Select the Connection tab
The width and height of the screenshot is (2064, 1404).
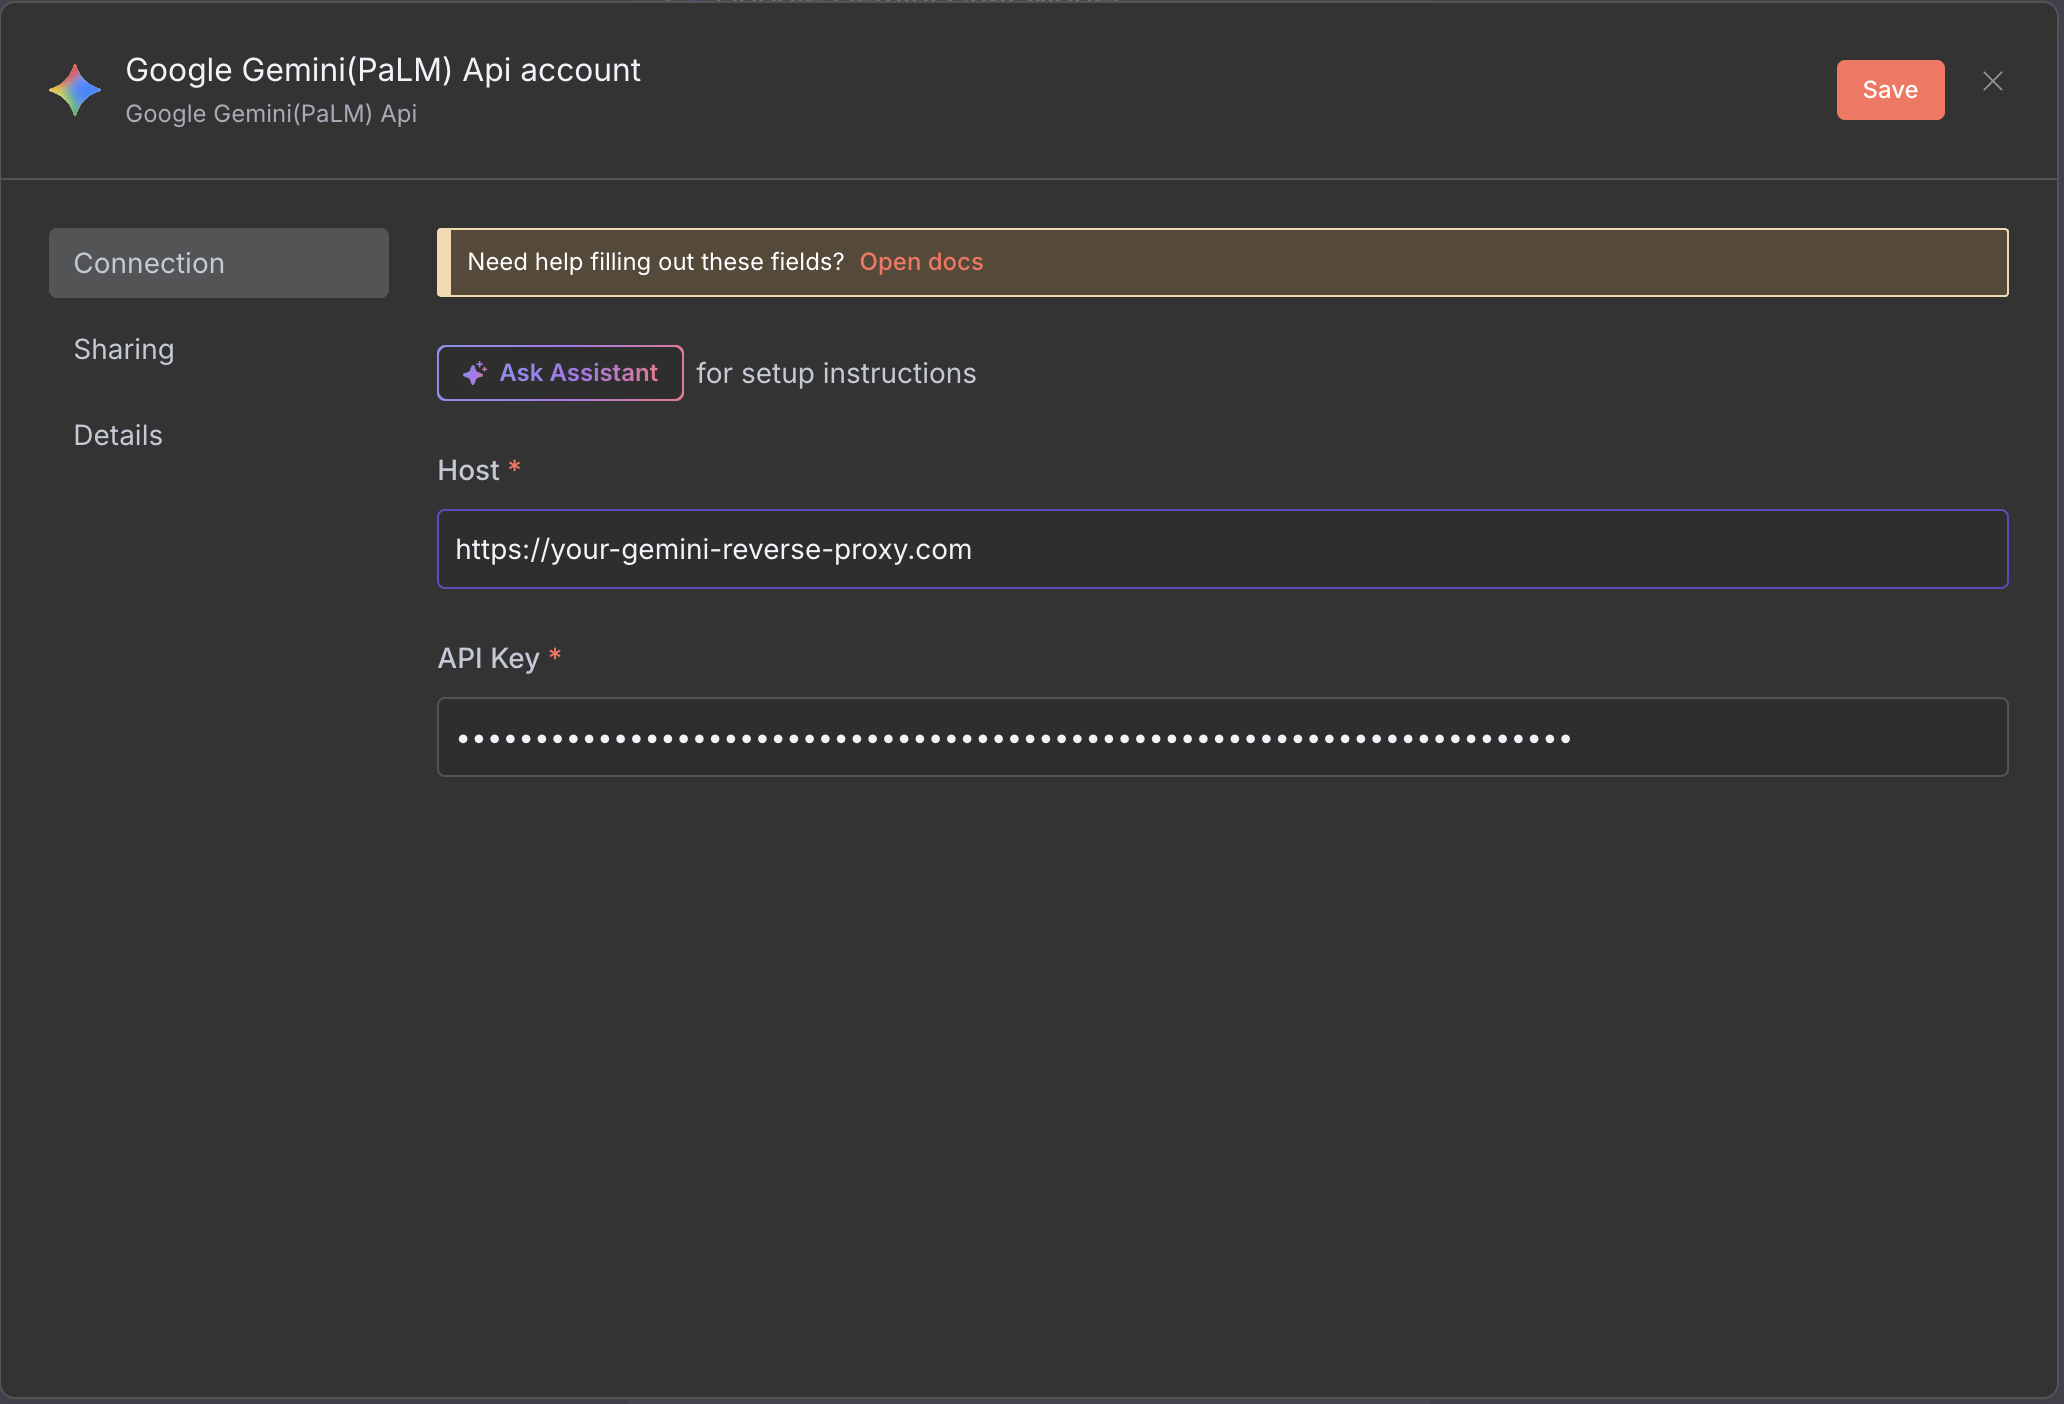[218, 263]
